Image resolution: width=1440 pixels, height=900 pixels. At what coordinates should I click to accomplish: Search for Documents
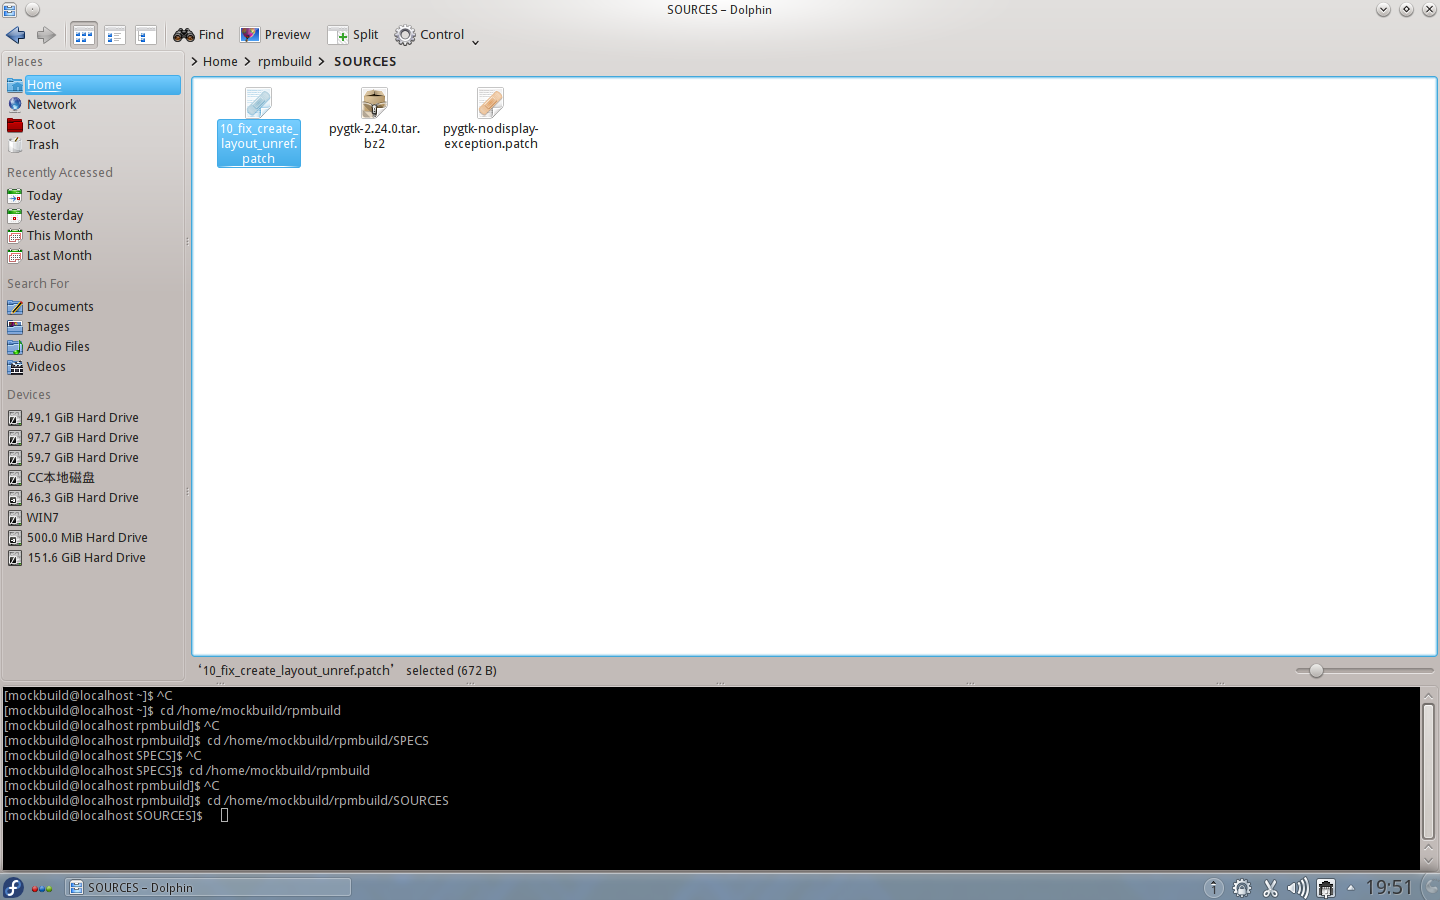(93, 307)
